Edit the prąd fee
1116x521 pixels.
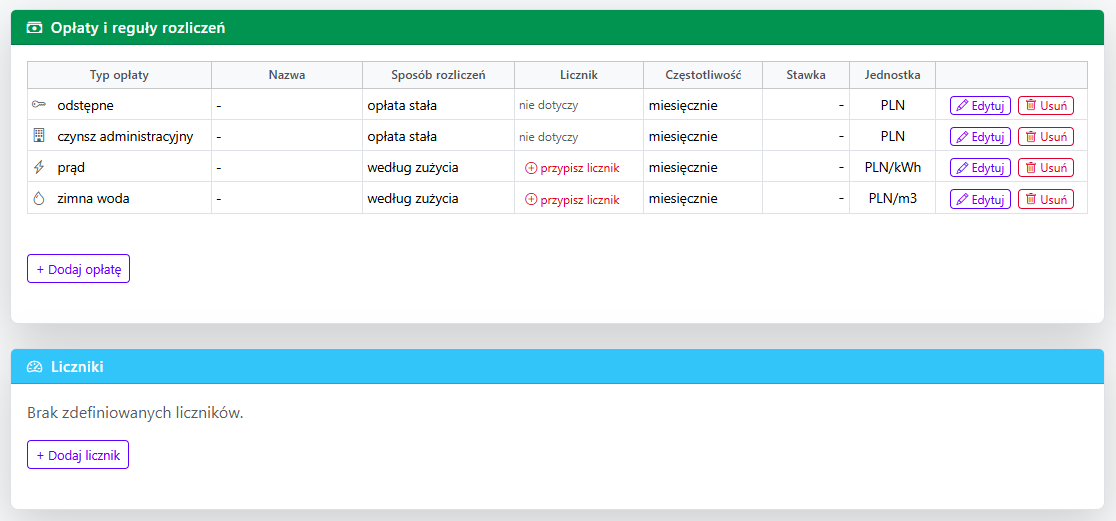pos(980,168)
